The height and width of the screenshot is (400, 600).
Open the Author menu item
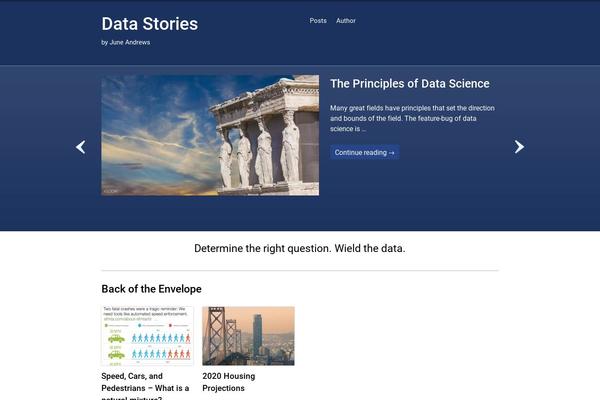coord(346,21)
